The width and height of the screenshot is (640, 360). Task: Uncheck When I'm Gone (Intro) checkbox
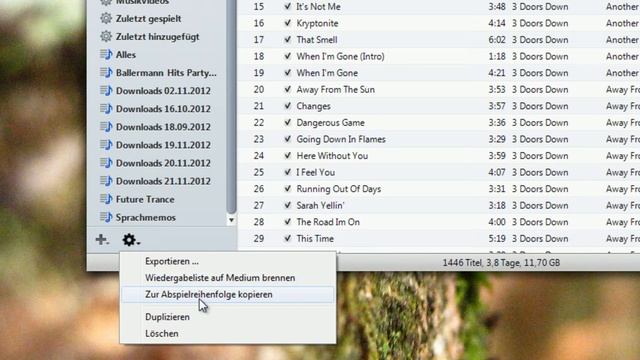tap(288, 56)
